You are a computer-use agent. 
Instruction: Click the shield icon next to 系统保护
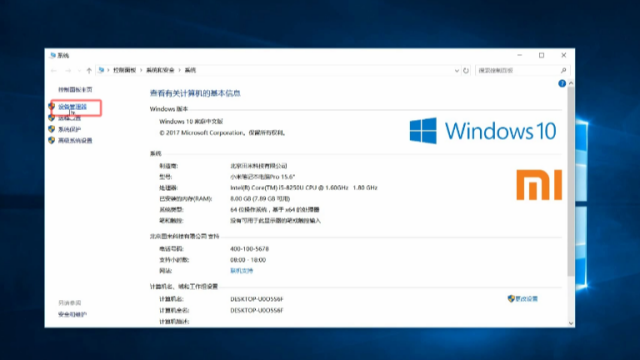(x=52, y=129)
